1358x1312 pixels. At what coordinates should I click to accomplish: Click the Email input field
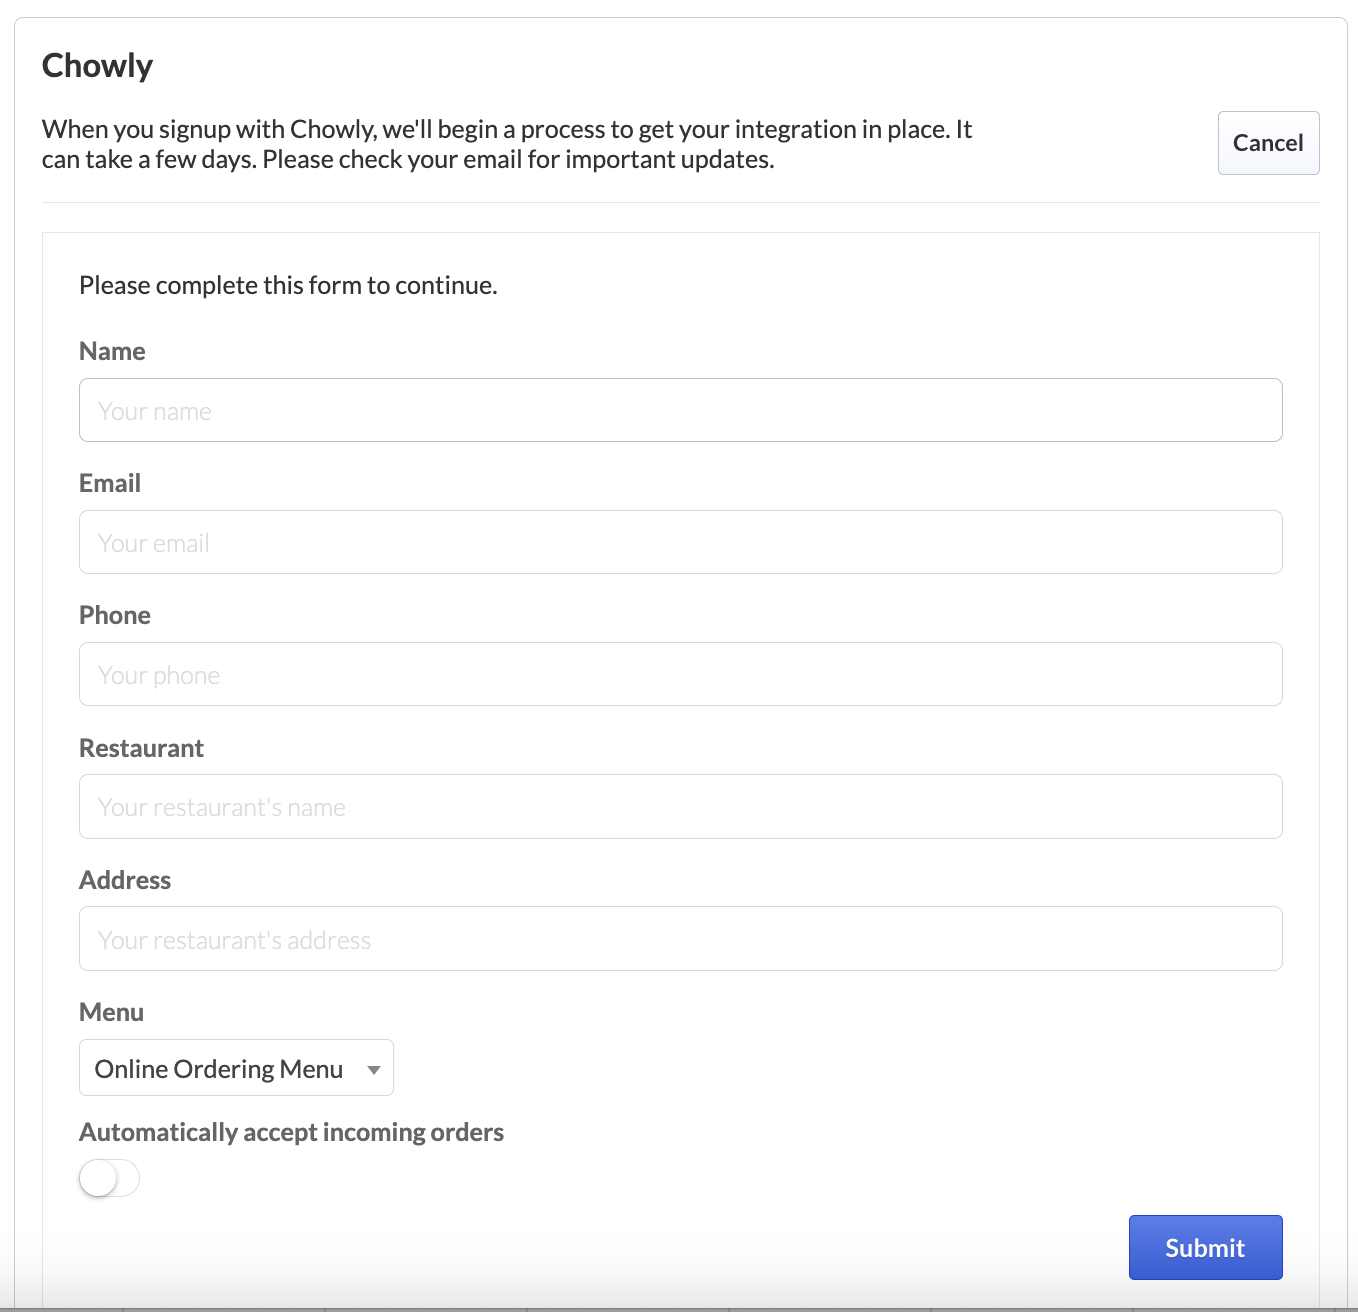point(680,542)
